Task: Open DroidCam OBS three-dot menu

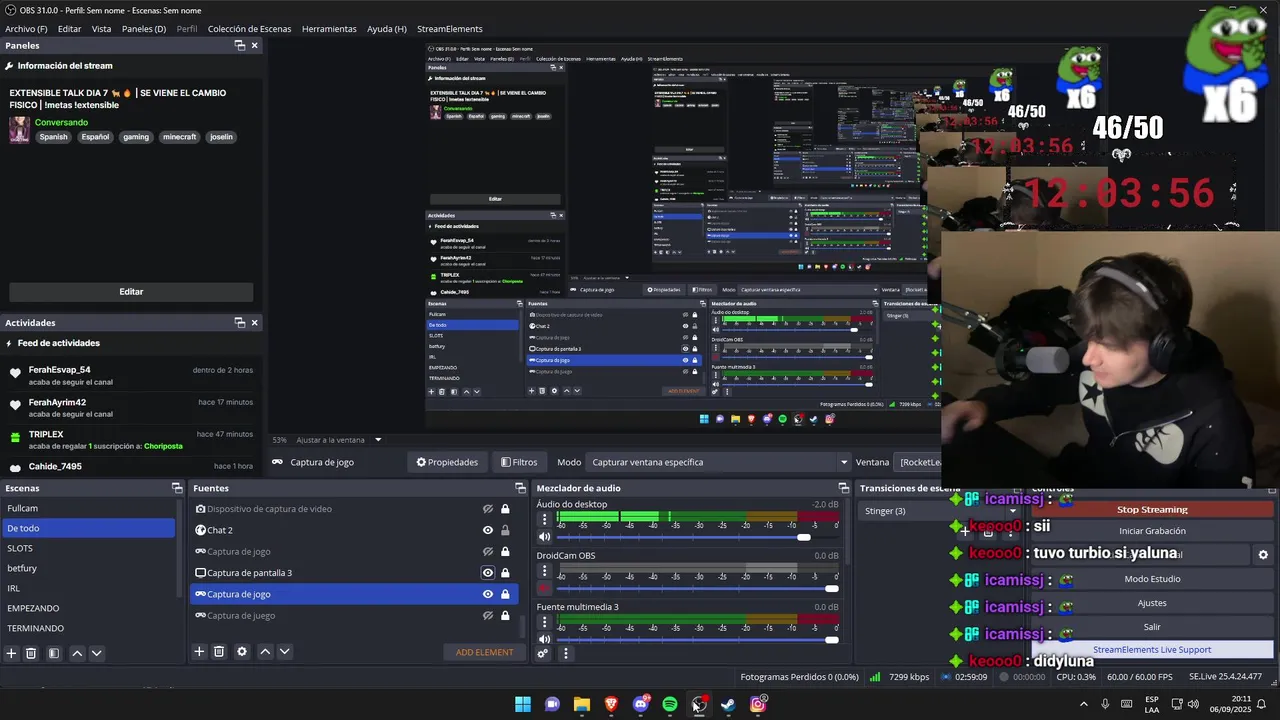Action: click(545, 571)
